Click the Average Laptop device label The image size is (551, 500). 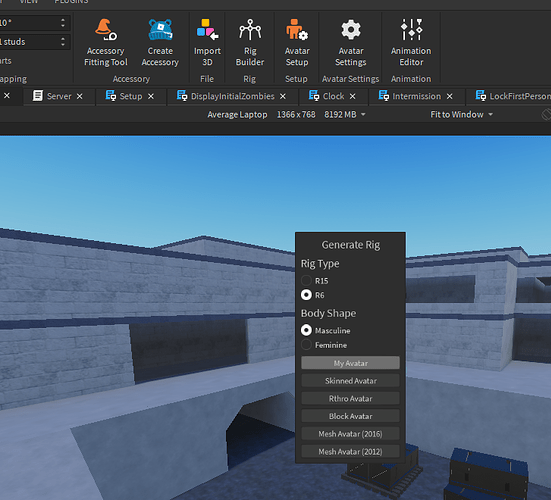237,115
